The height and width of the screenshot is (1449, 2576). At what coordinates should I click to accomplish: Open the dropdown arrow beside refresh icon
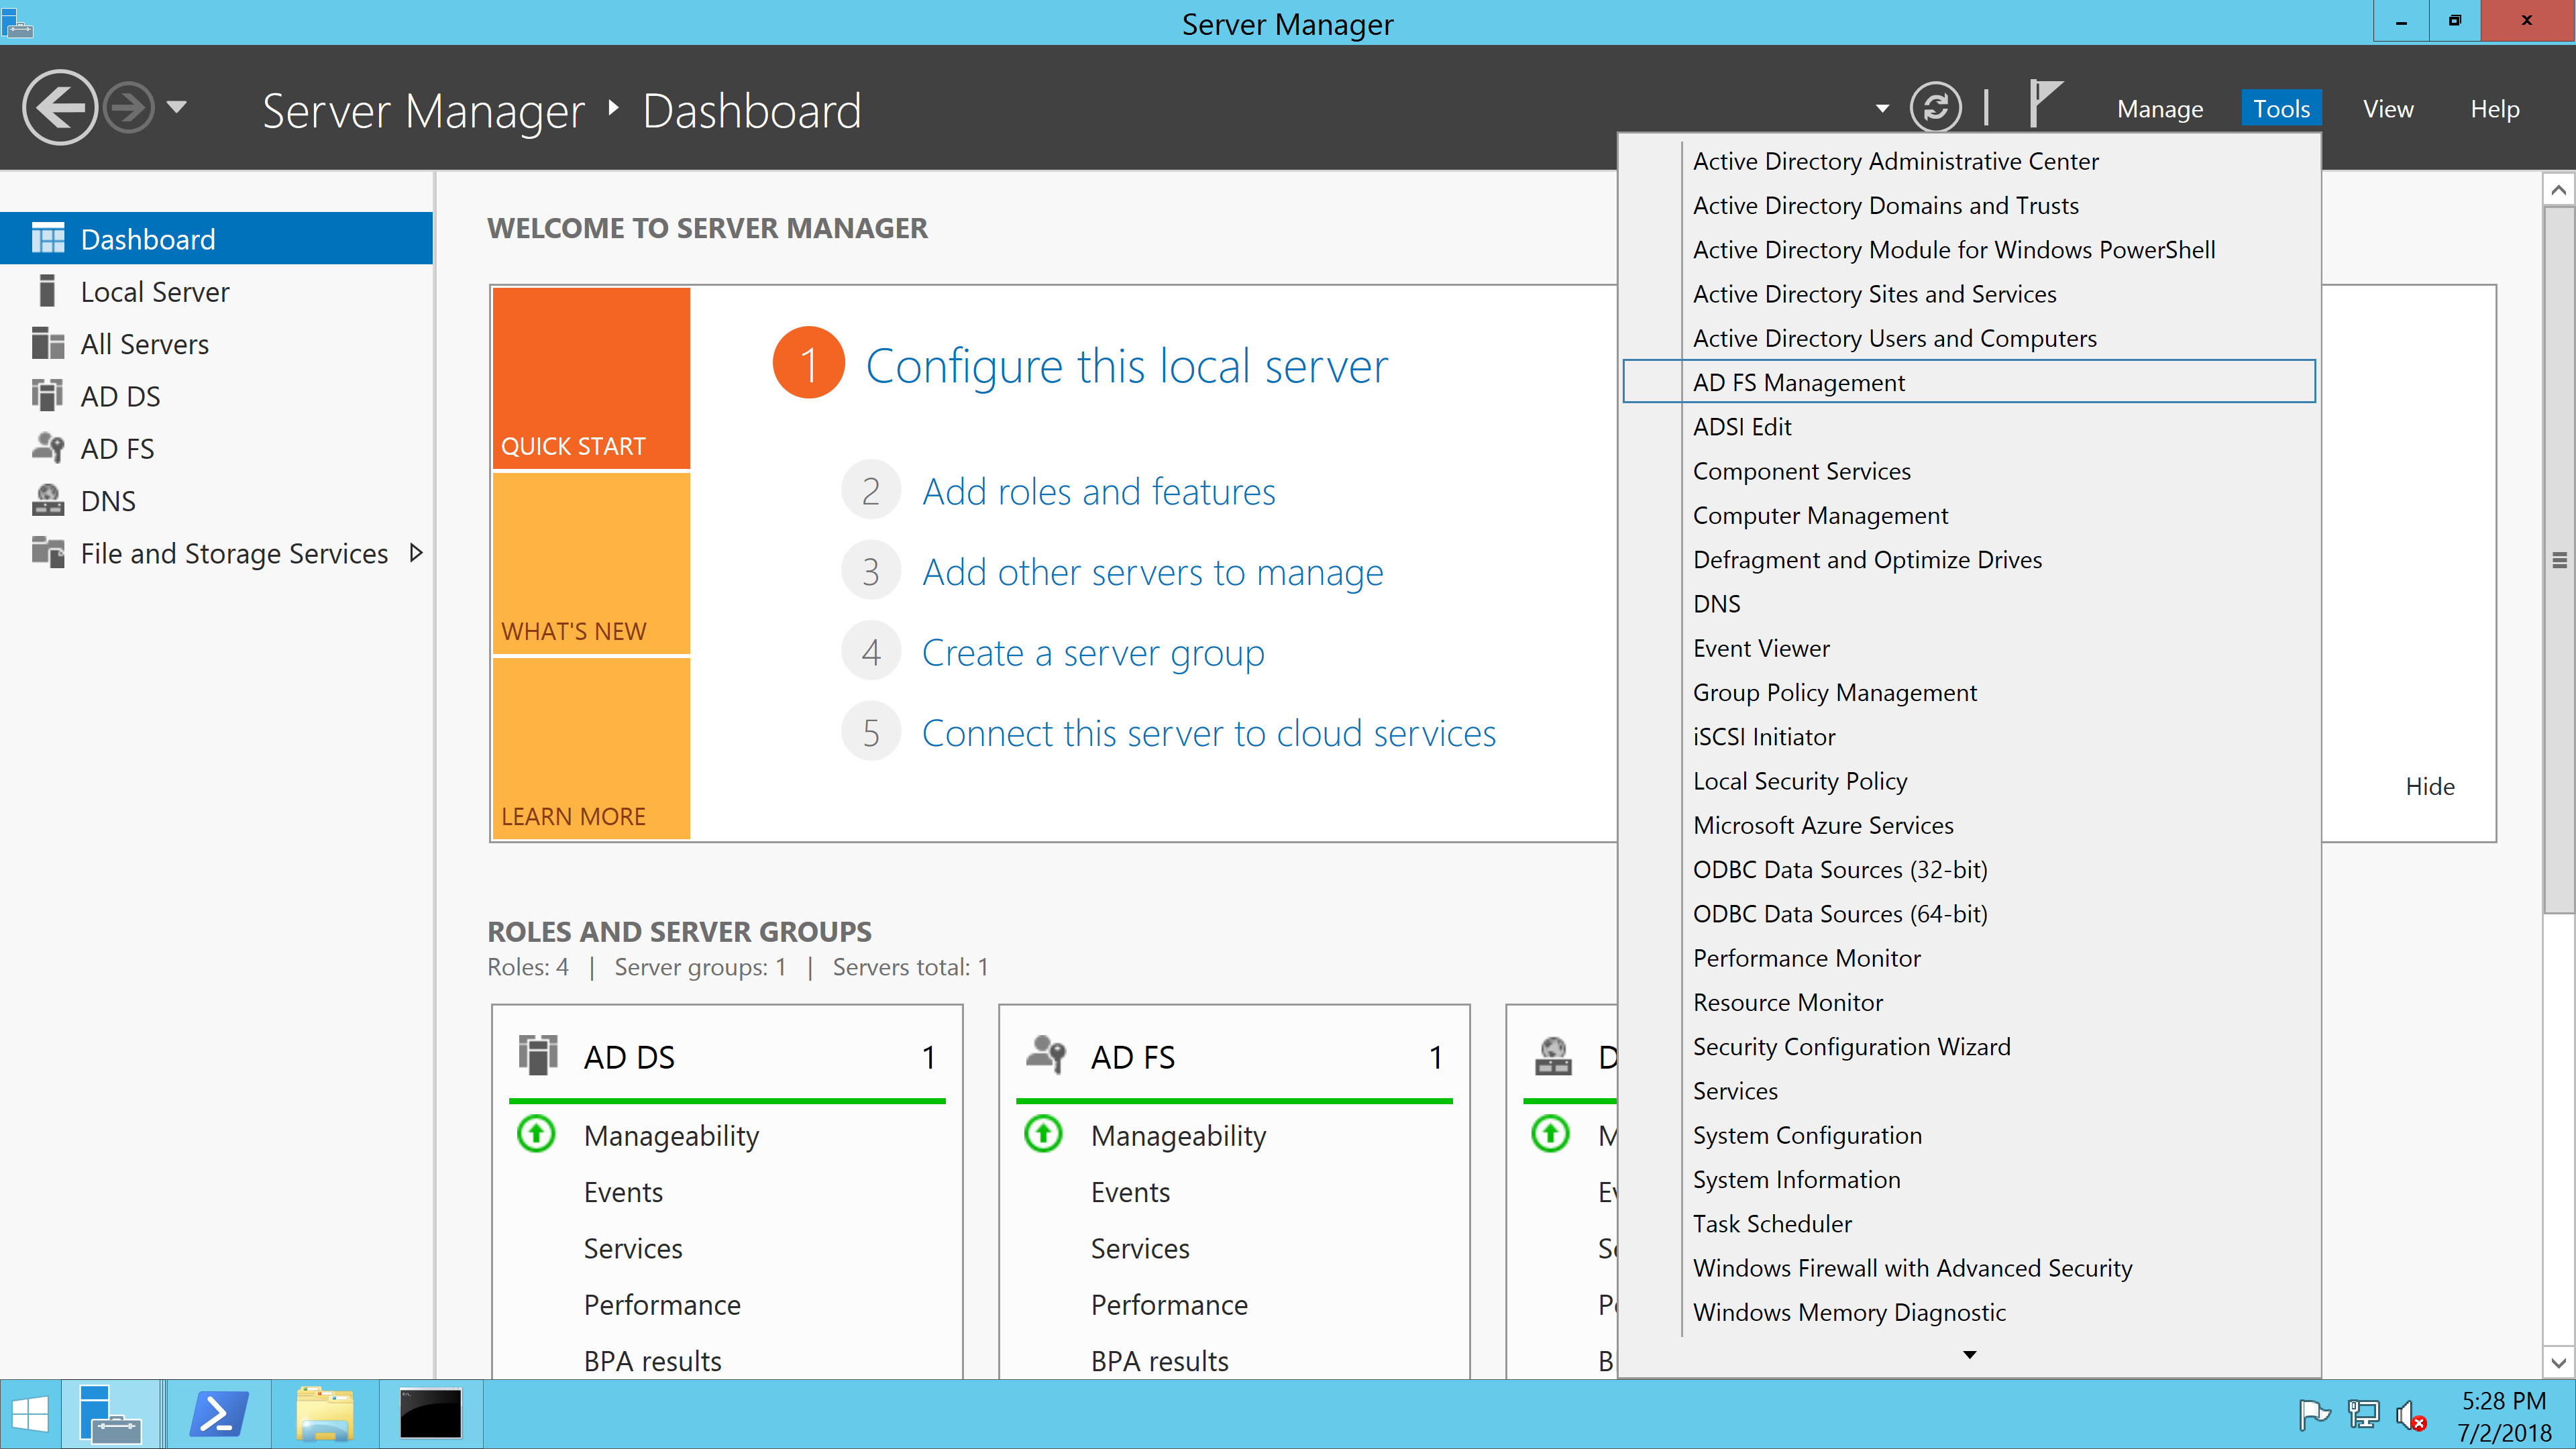point(1882,108)
